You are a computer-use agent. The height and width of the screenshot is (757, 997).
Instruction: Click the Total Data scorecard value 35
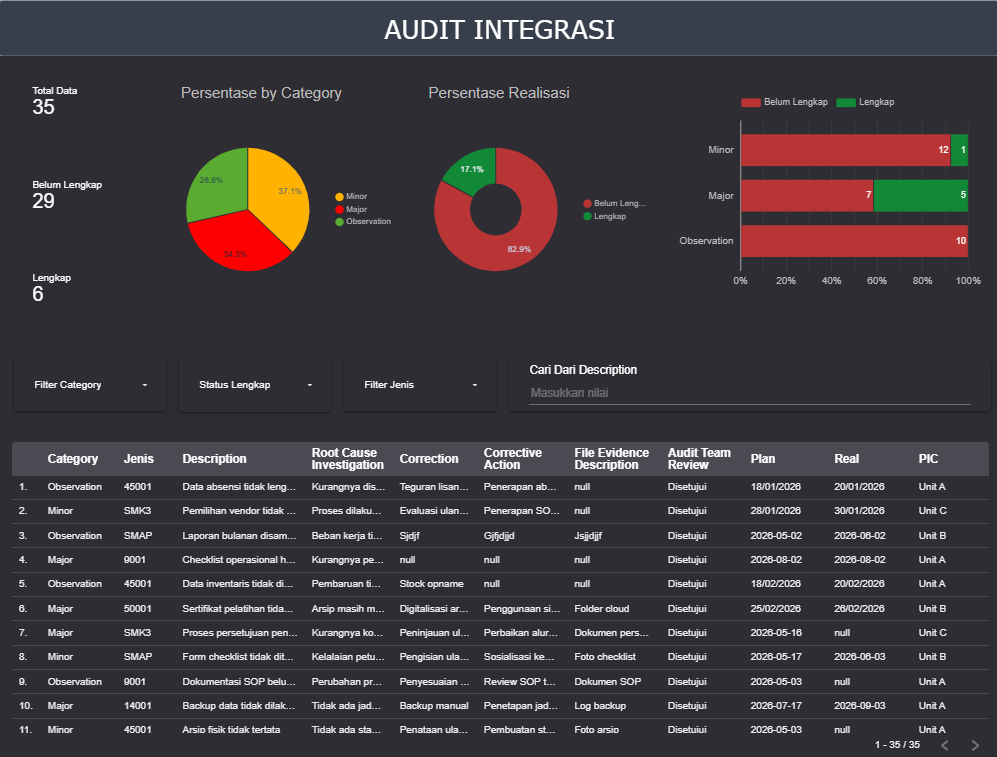[x=43, y=107]
